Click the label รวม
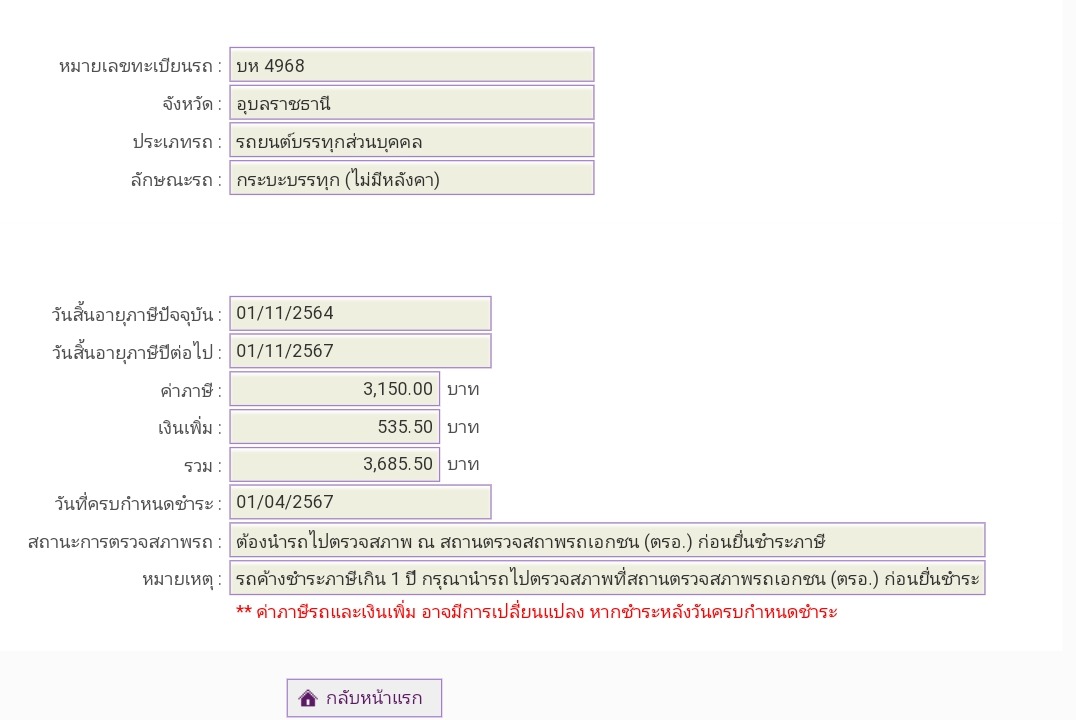The height and width of the screenshot is (720, 1076). [x=202, y=467]
